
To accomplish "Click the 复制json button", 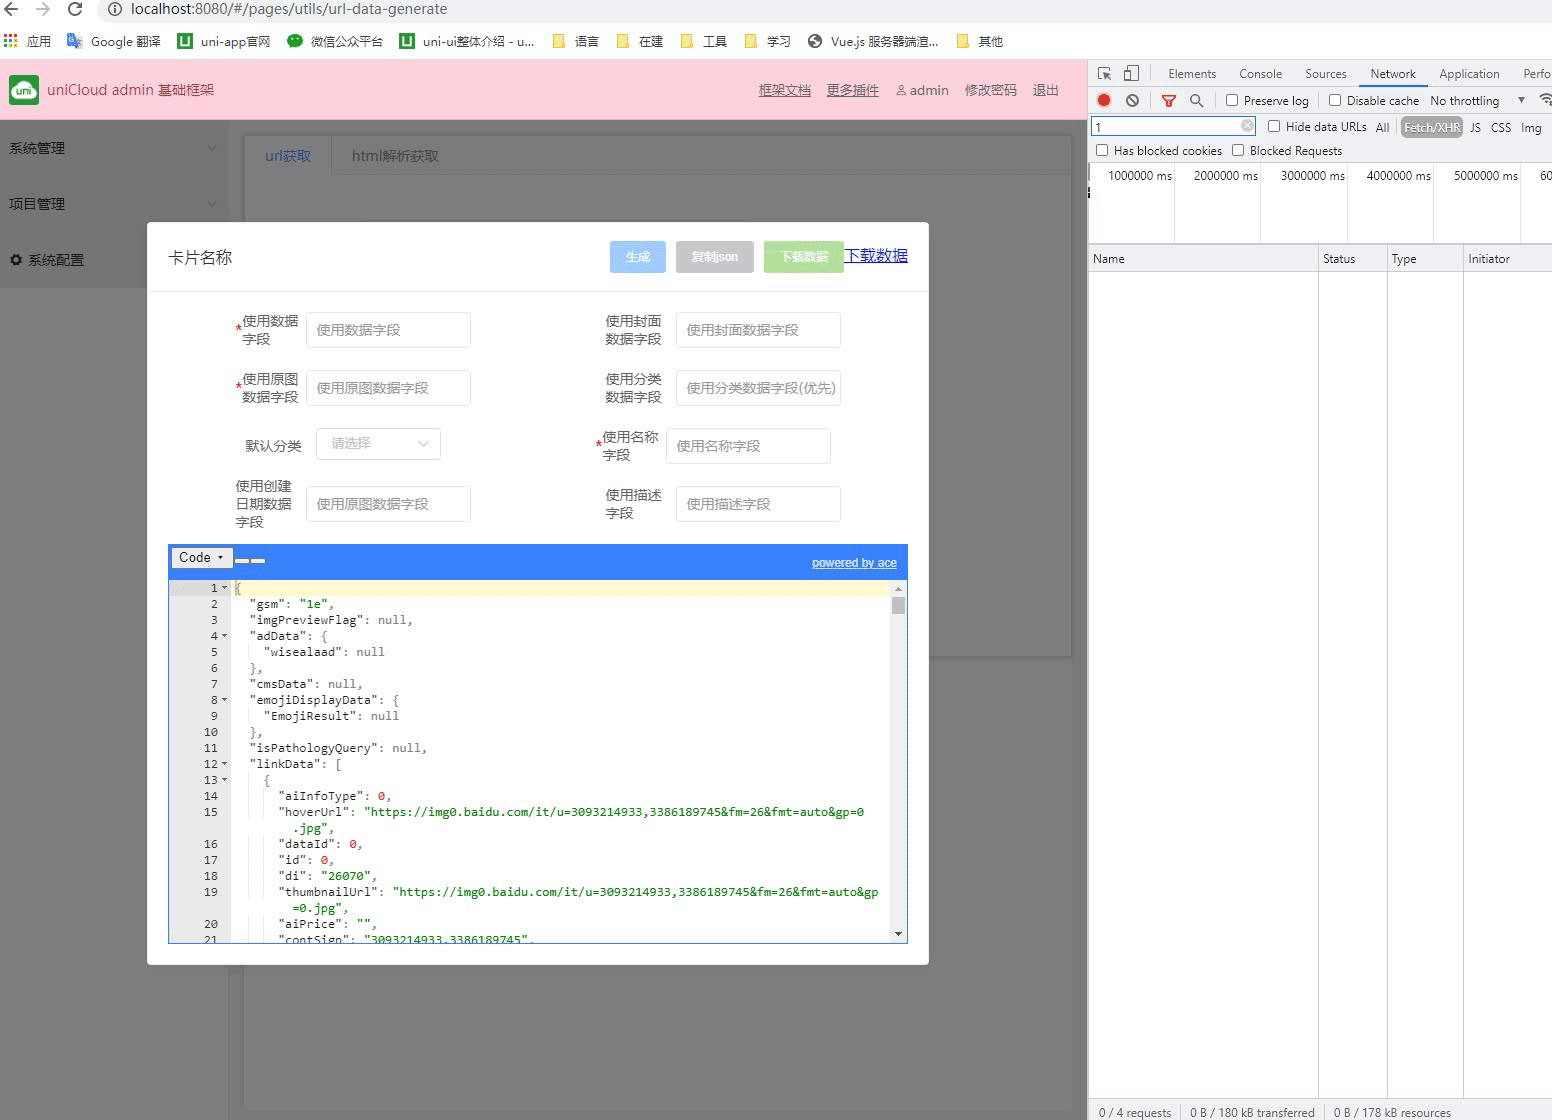I will click(x=715, y=257).
